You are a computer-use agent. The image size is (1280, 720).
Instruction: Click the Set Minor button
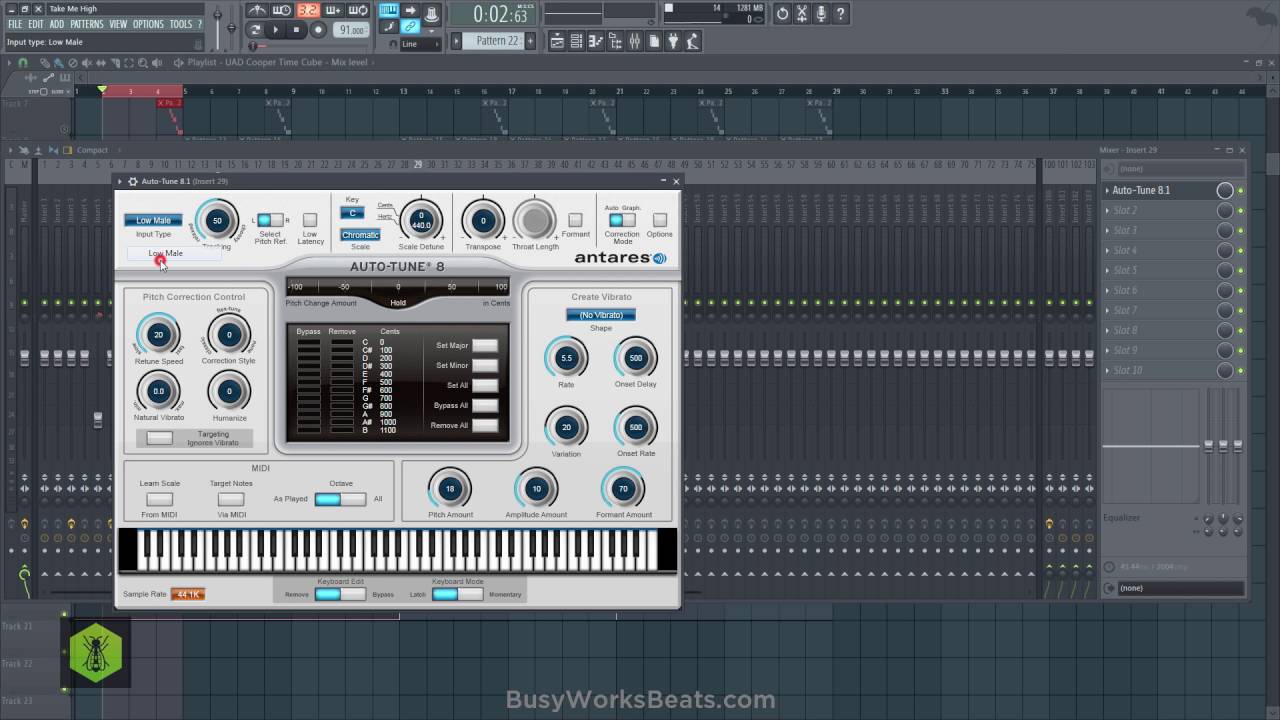485,365
